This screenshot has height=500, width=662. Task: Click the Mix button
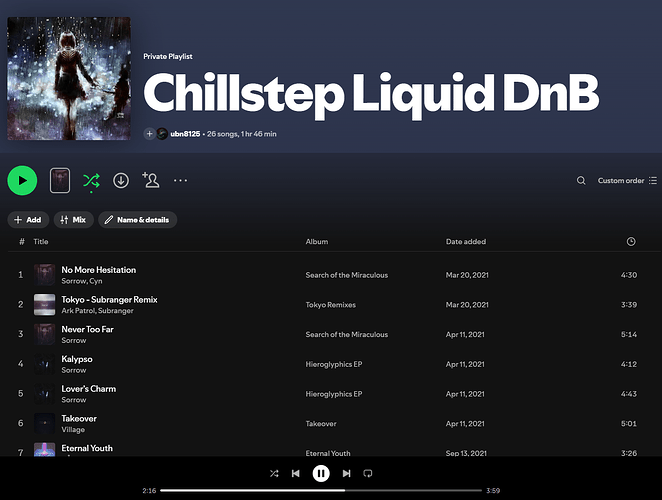coord(73,220)
